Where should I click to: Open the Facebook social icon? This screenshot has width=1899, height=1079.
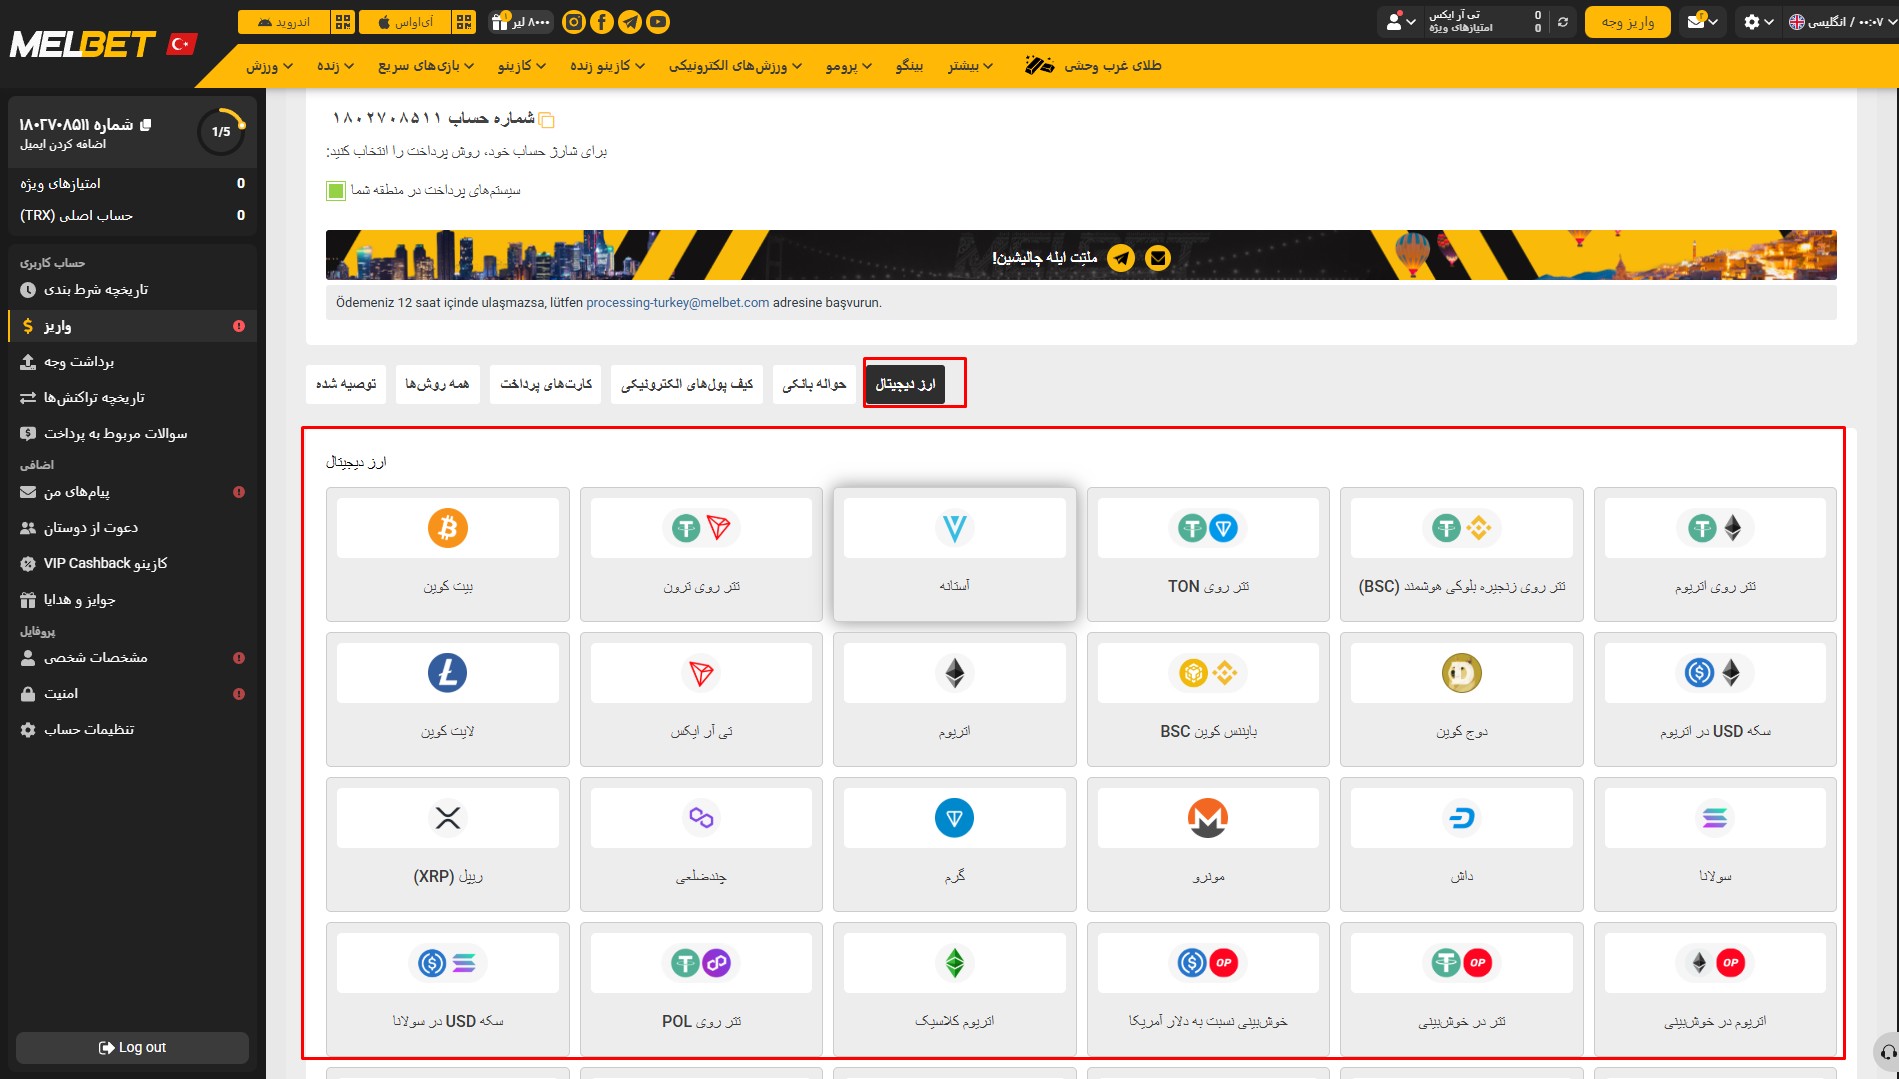point(602,22)
